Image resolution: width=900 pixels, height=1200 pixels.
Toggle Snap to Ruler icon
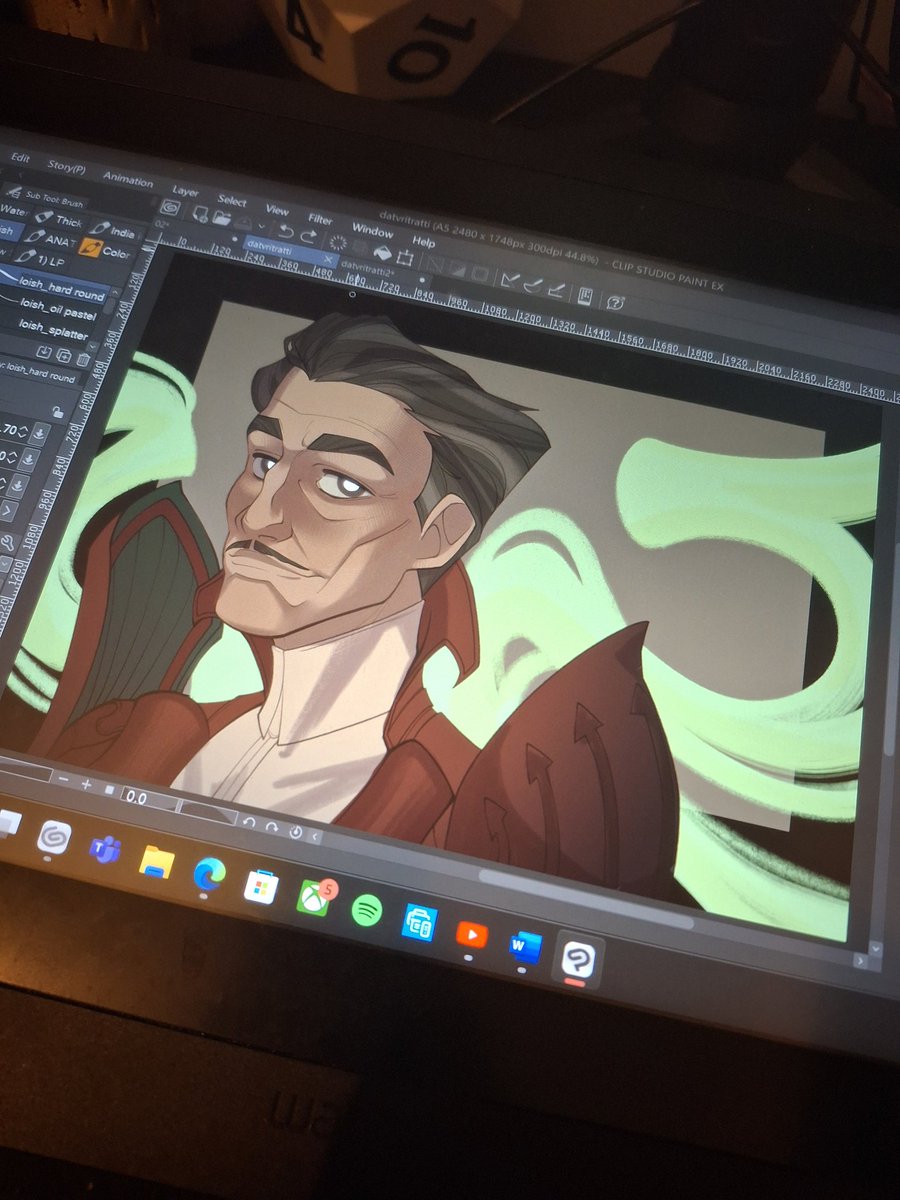510,280
